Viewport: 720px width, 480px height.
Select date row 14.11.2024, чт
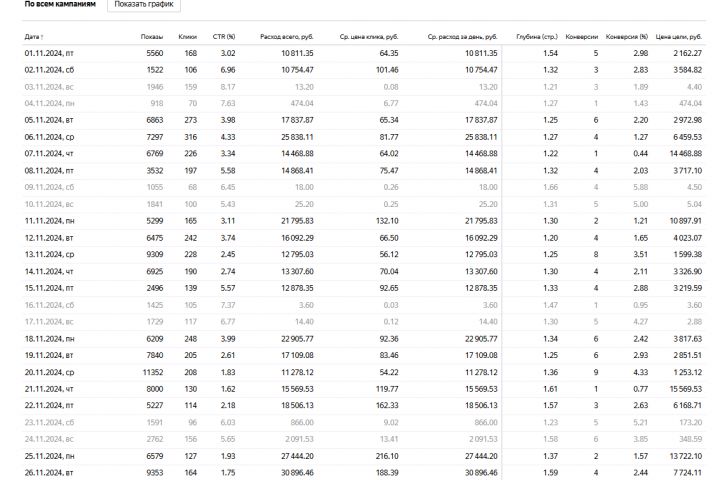(x=49, y=271)
